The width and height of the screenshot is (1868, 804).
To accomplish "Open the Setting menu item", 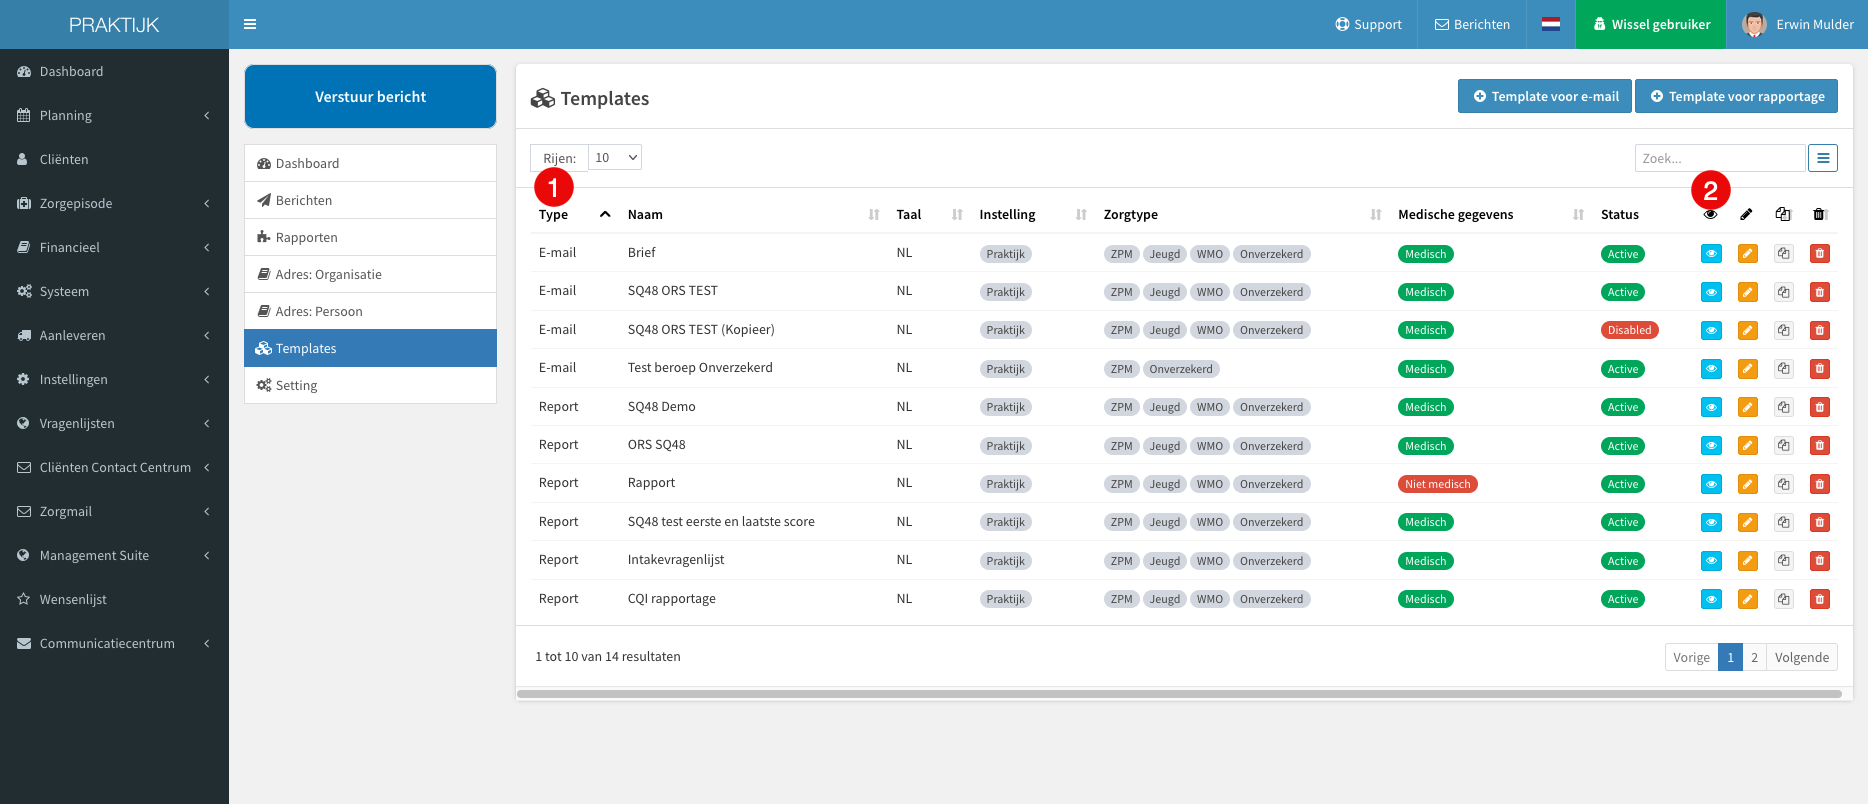I will pos(370,385).
